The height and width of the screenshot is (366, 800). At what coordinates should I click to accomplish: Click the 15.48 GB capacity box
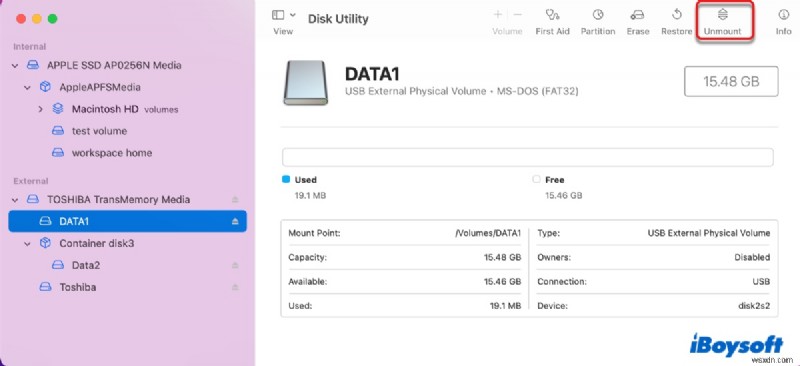[x=731, y=81]
